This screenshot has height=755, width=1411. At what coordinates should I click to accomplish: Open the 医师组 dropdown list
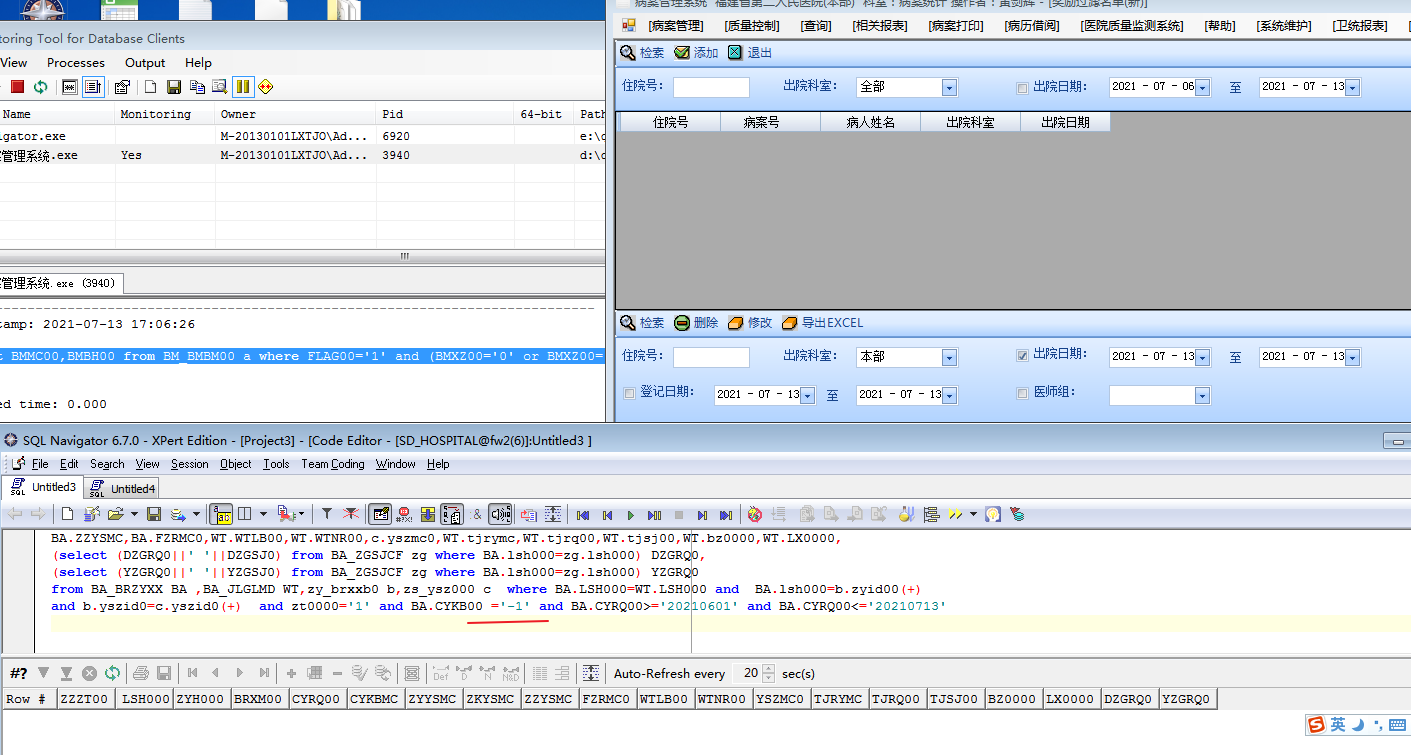click(1201, 396)
